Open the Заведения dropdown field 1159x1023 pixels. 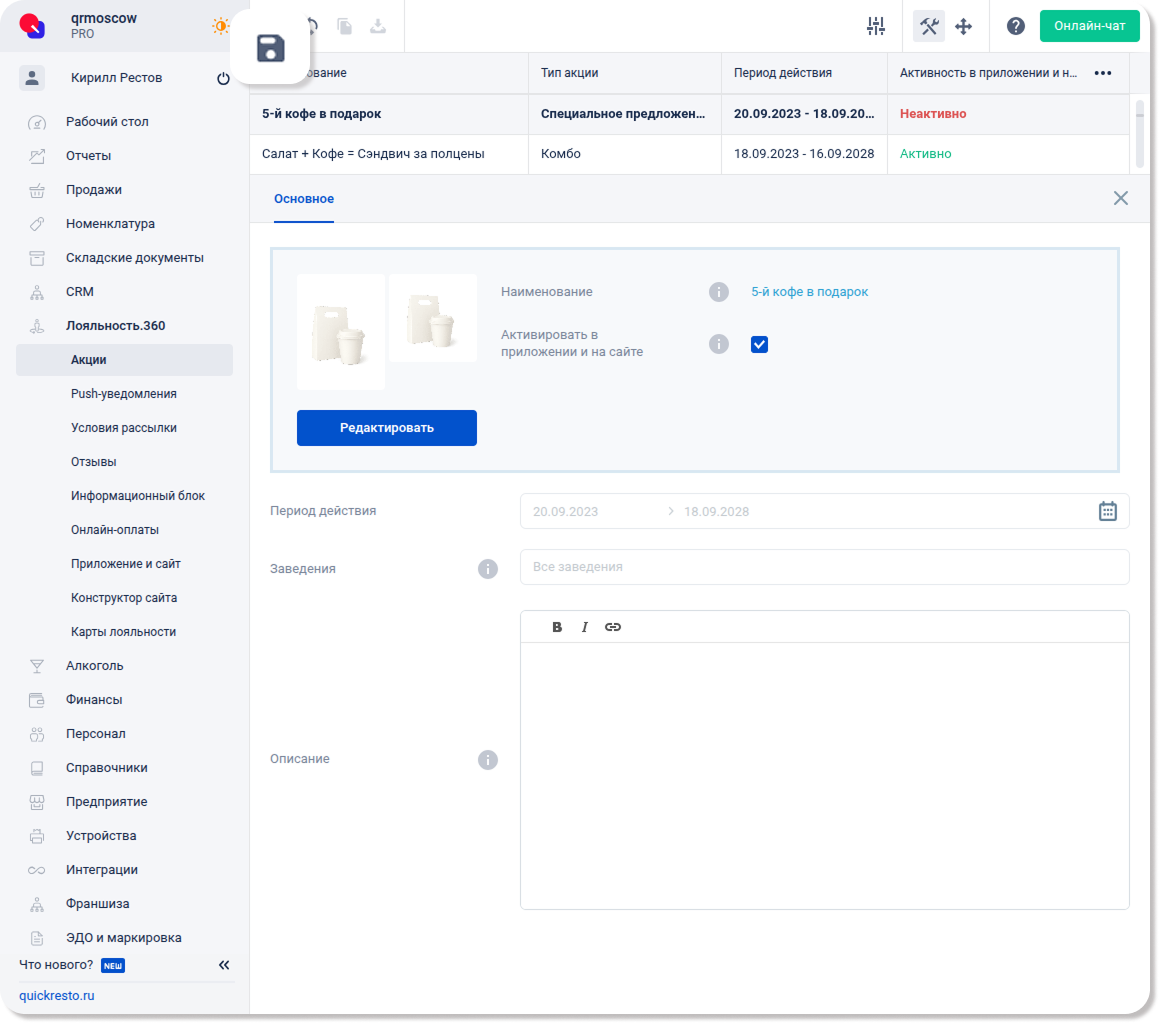(824, 567)
